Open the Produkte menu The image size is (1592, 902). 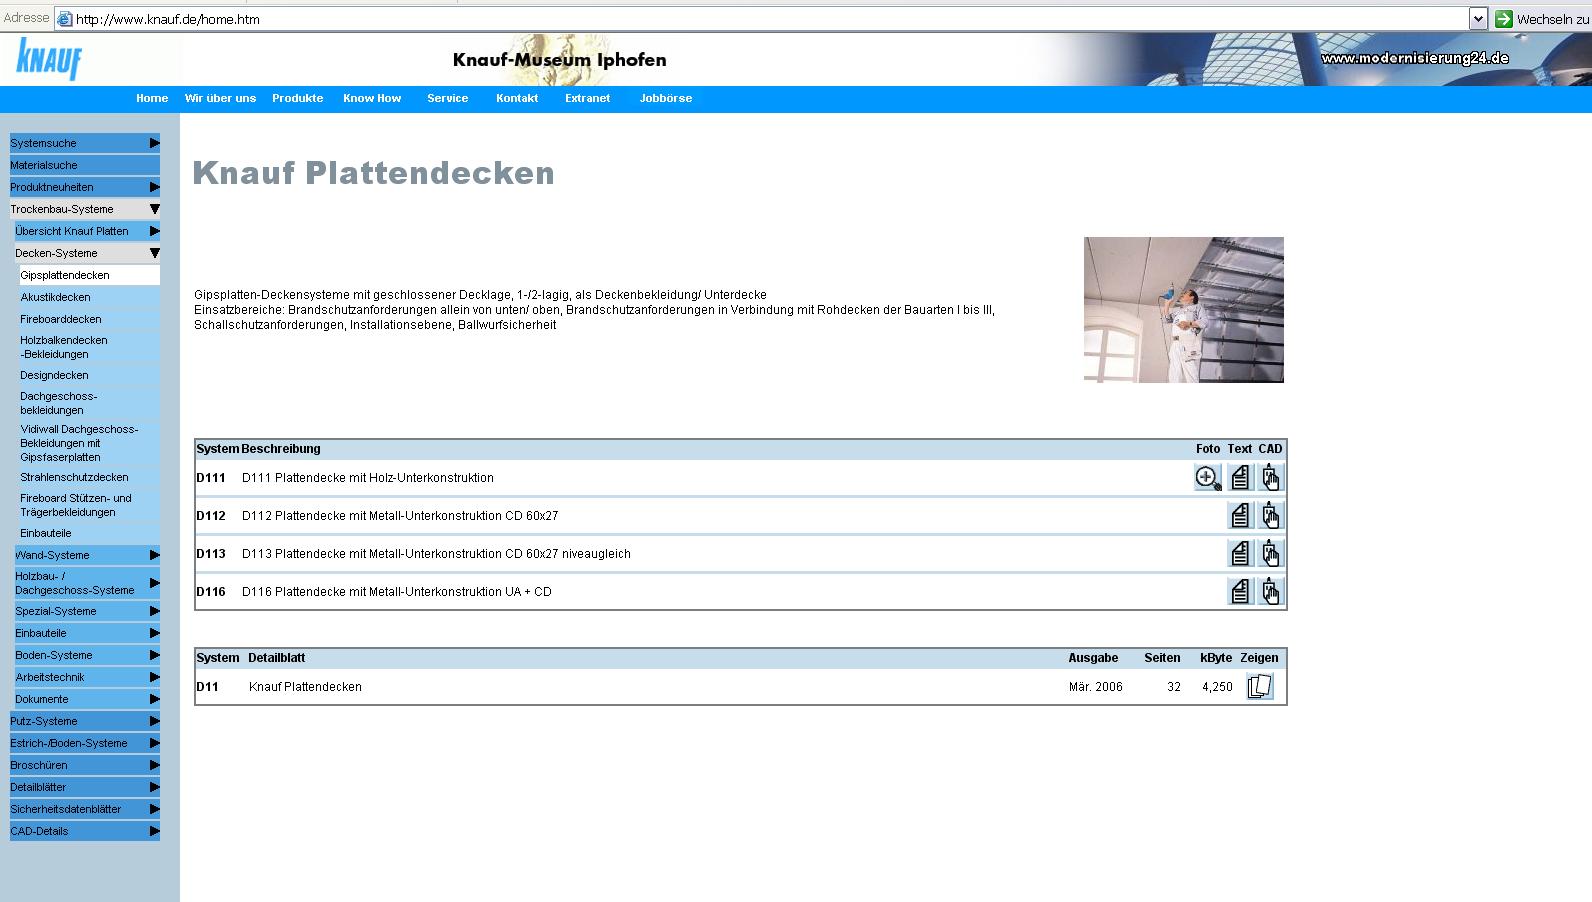[297, 98]
